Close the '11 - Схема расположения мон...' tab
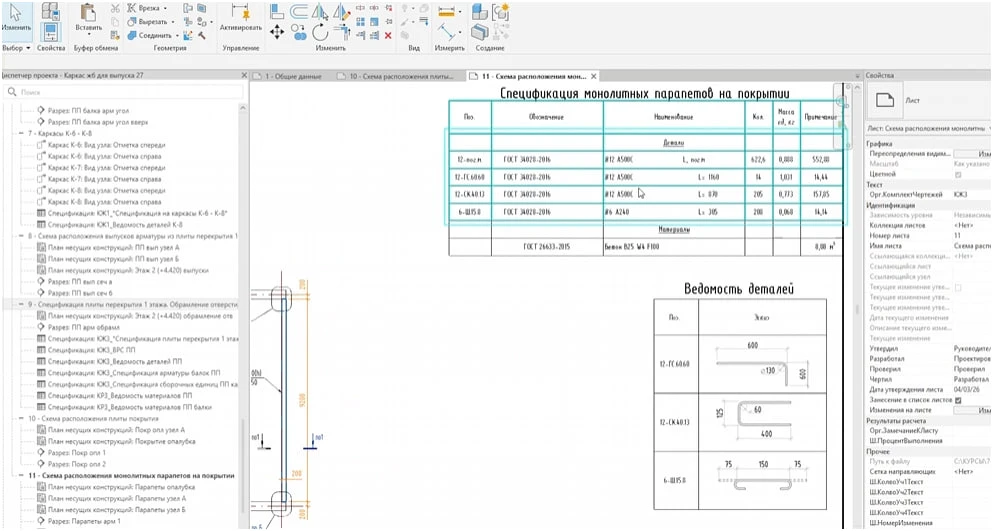 (x=593, y=76)
